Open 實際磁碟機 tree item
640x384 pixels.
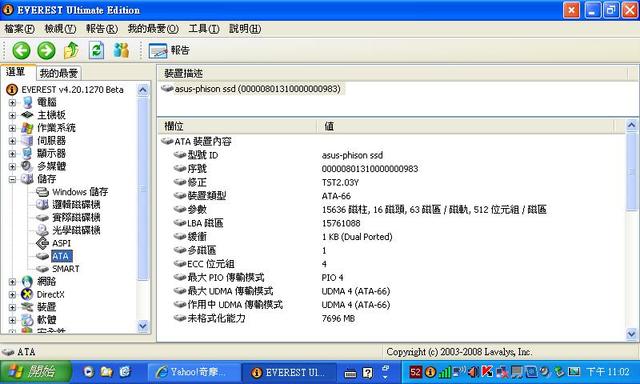point(68,218)
